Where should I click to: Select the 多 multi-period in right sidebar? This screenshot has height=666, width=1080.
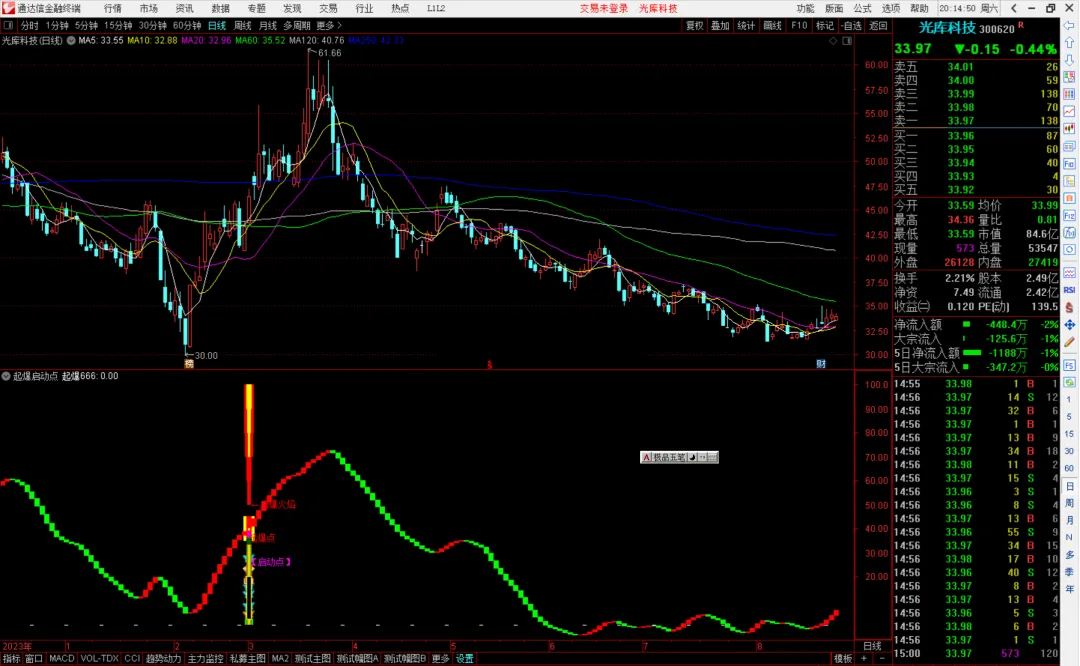pos(1069,555)
